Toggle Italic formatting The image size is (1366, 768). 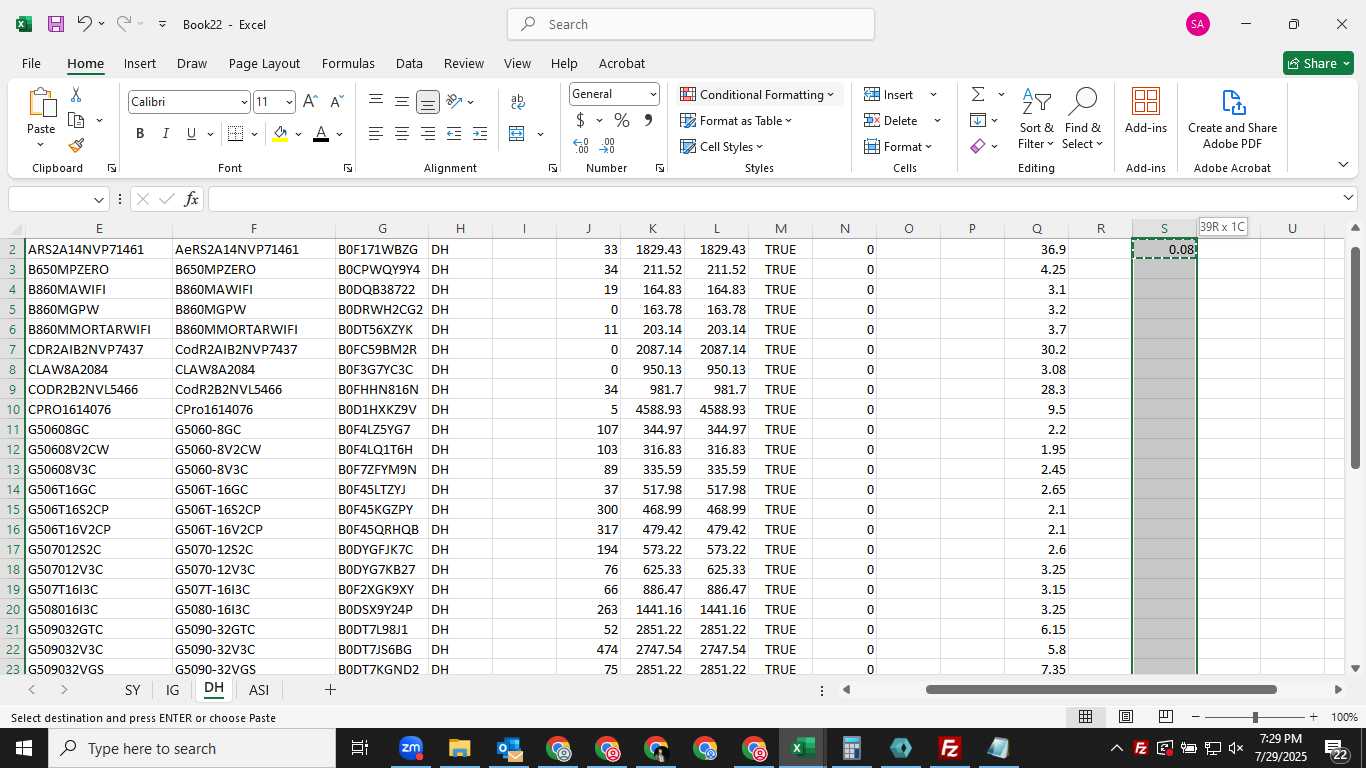tap(166, 134)
